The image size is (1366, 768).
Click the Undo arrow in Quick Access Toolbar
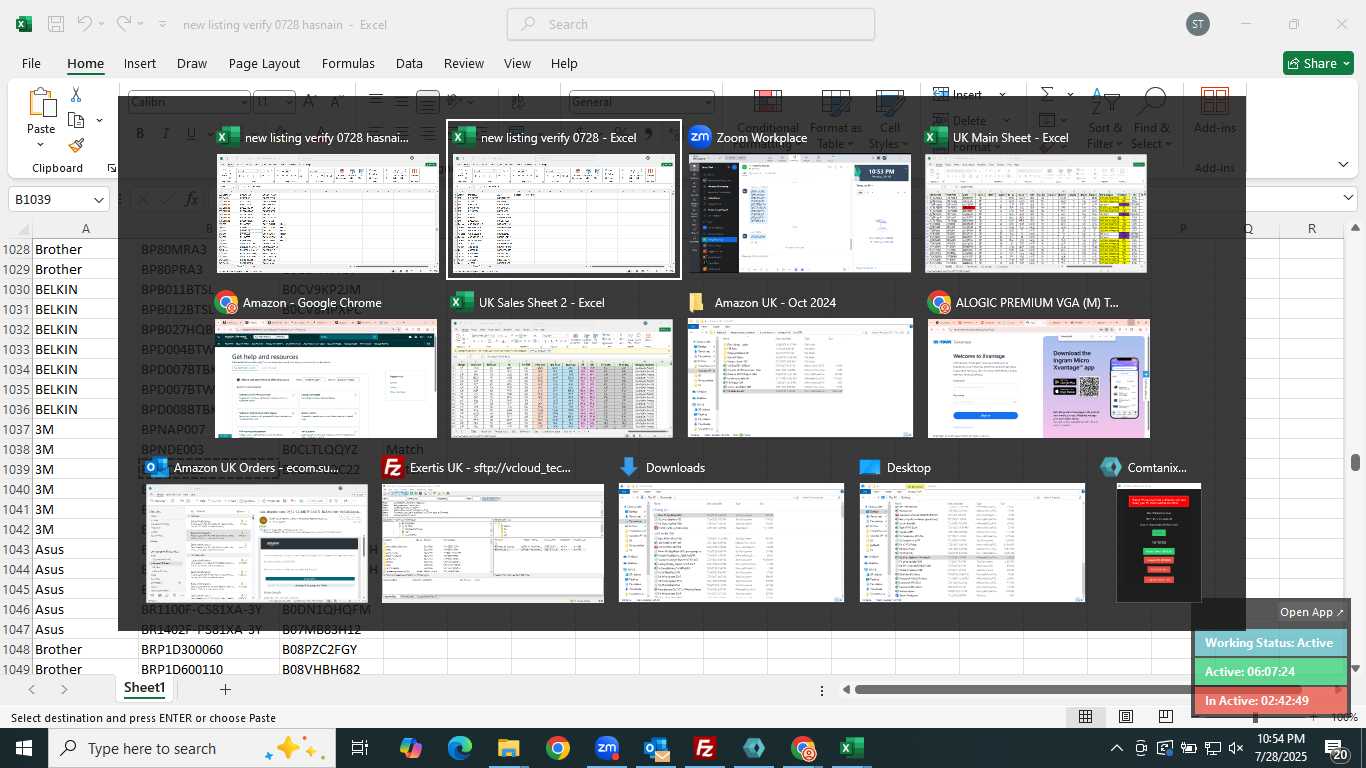[x=84, y=24]
